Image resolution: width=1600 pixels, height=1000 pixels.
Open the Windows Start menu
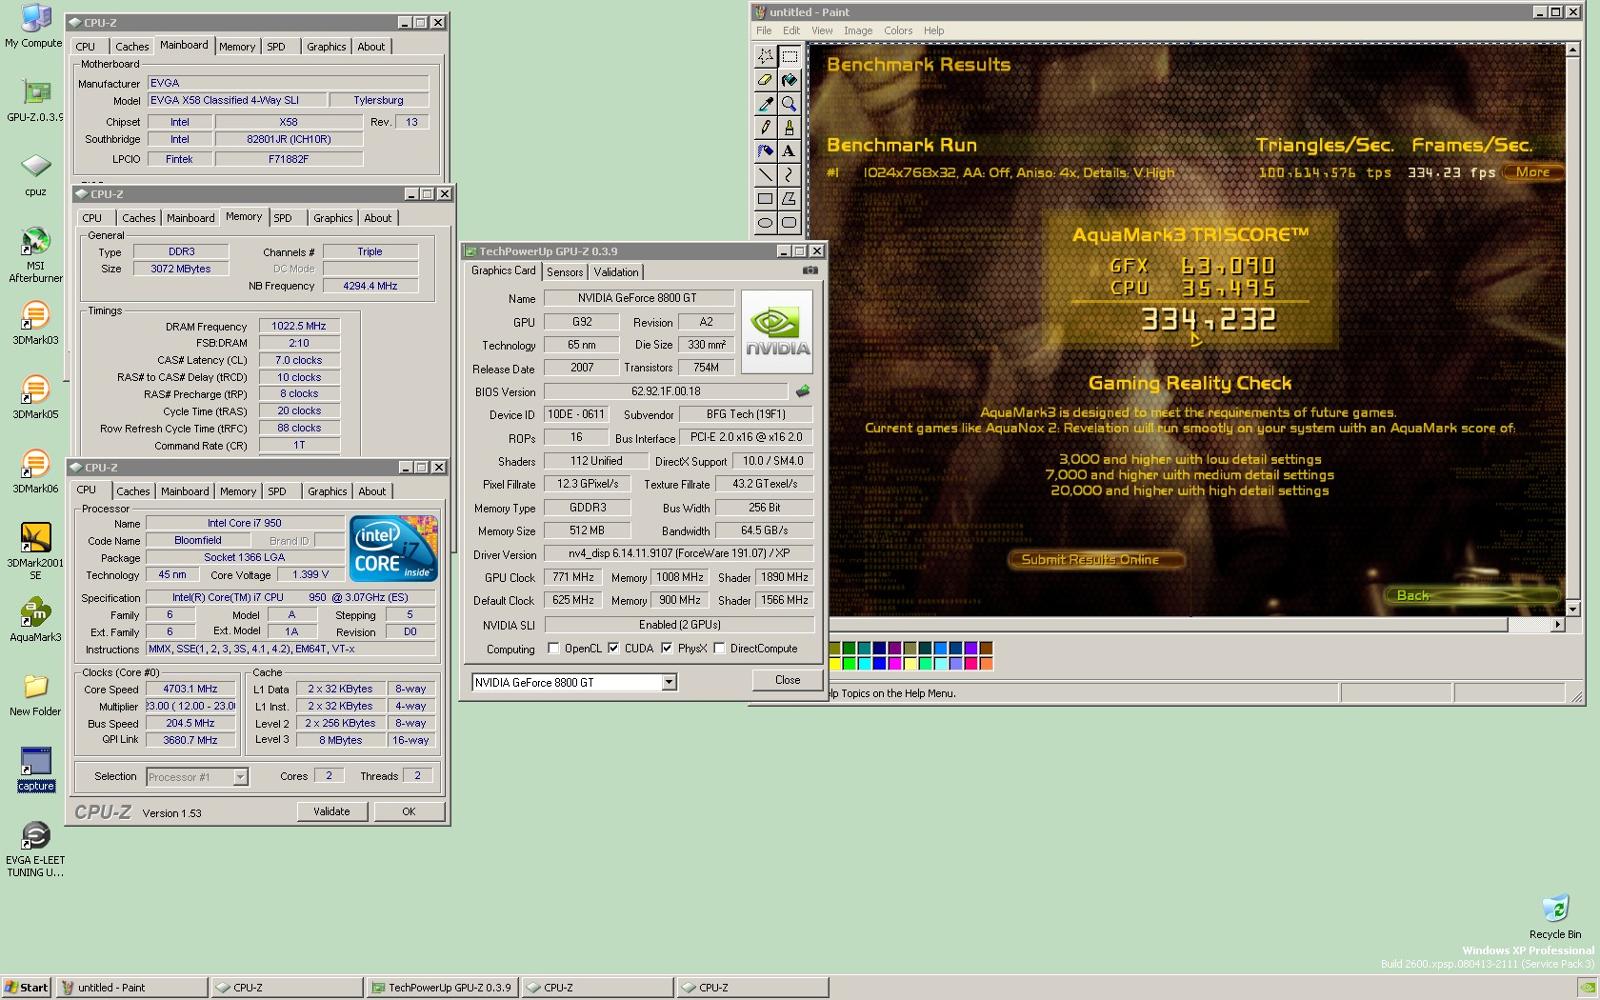(27, 987)
